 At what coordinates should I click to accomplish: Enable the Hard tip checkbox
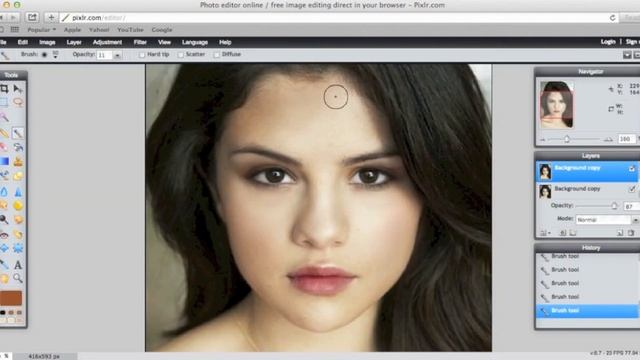(x=142, y=54)
